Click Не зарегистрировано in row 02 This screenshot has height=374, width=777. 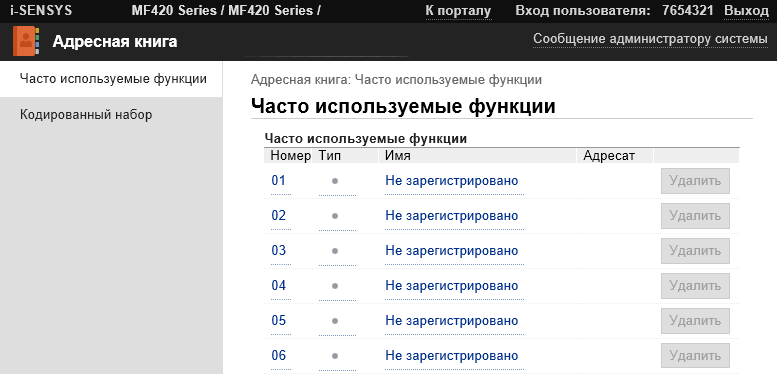point(452,215)
